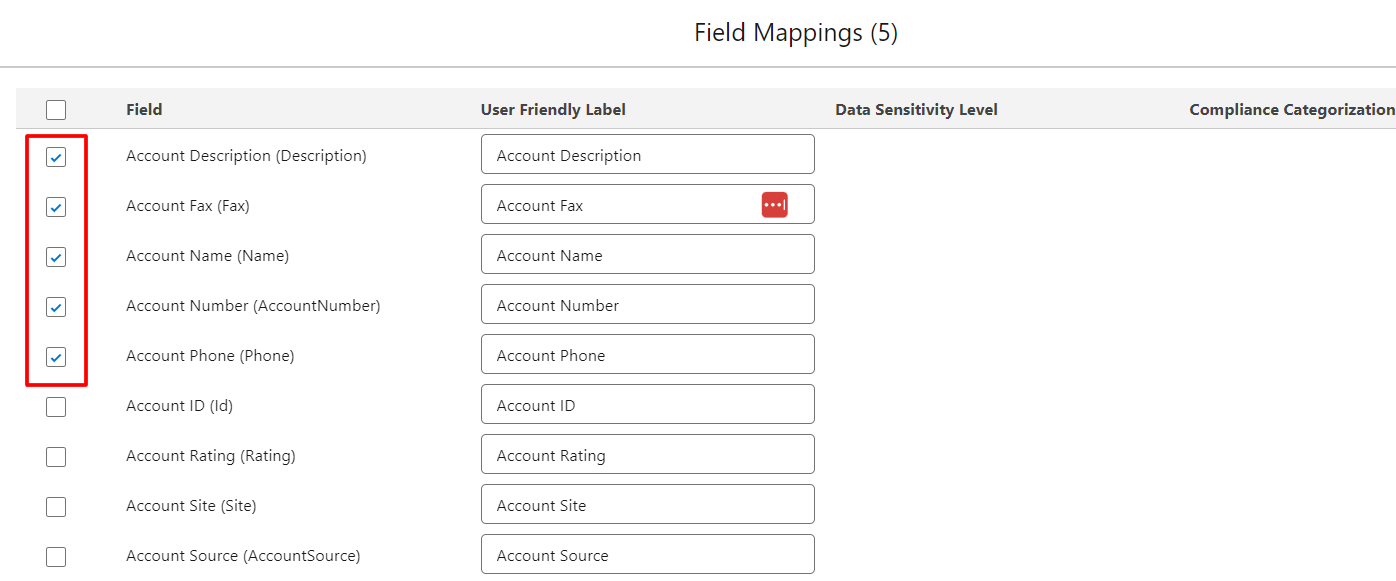This screenshot has height=581, width=1396.
Task: Uncheck the Account Fax checkbox
Action: point(56,207)
